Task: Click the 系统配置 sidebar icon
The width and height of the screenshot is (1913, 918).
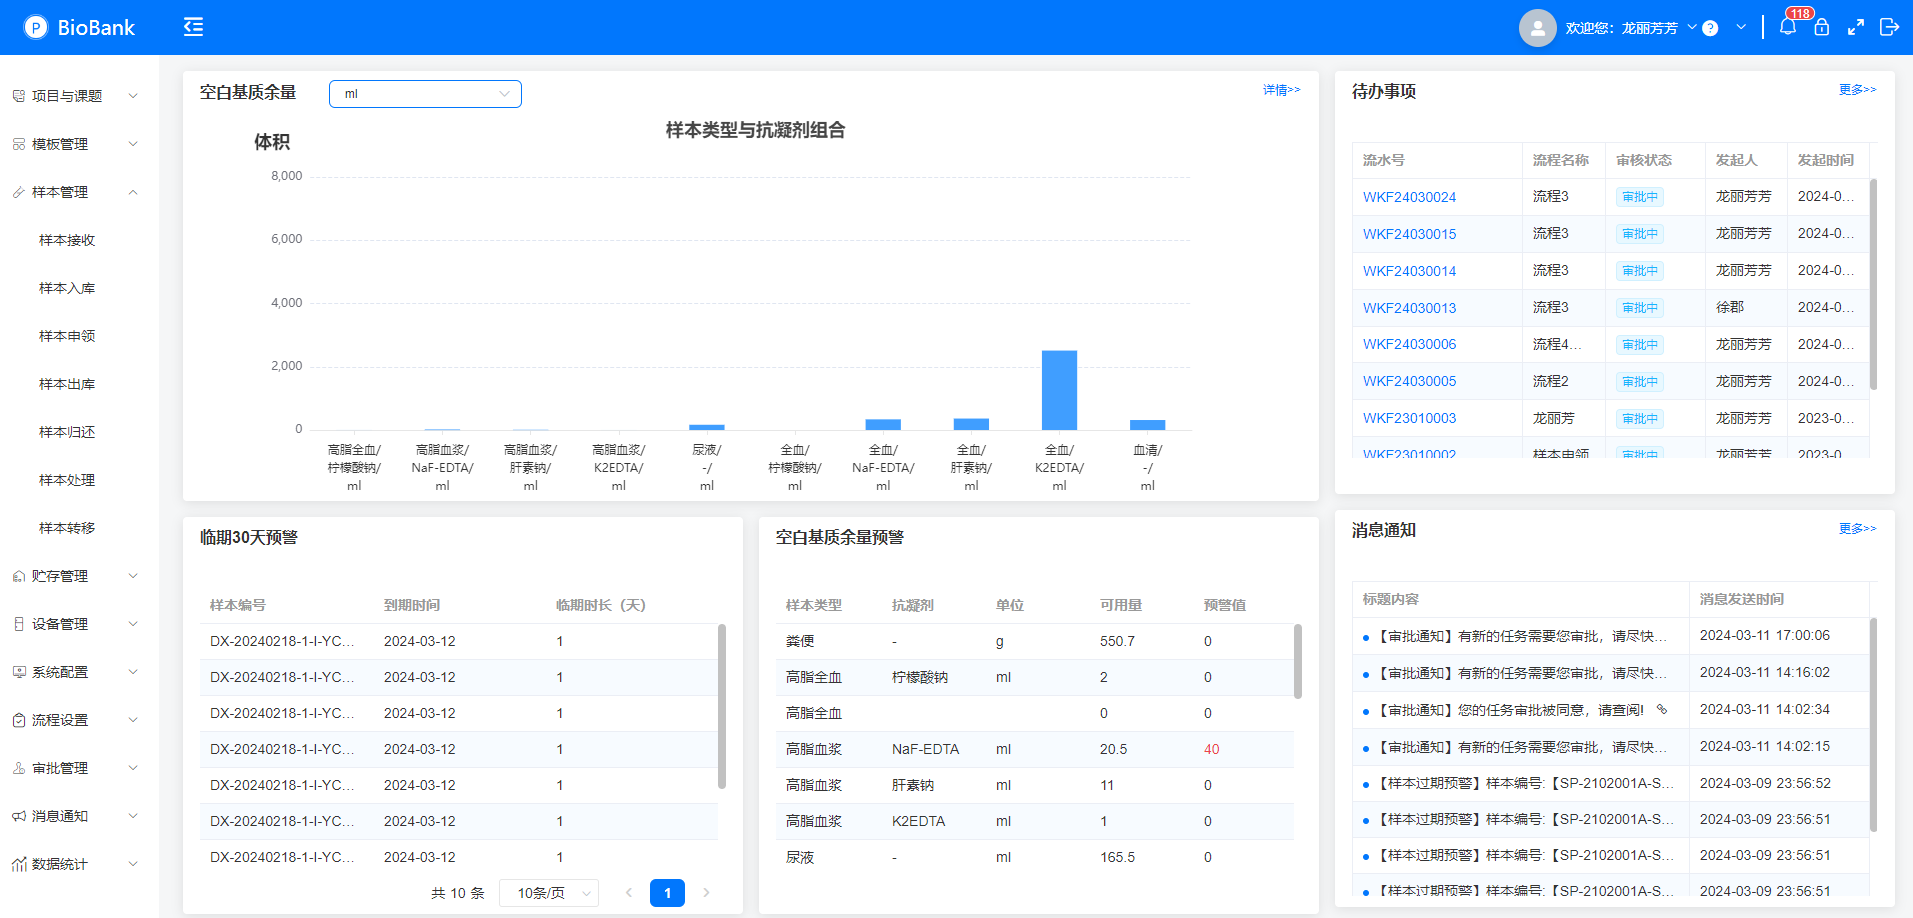Action: click(x=19, y=672)
